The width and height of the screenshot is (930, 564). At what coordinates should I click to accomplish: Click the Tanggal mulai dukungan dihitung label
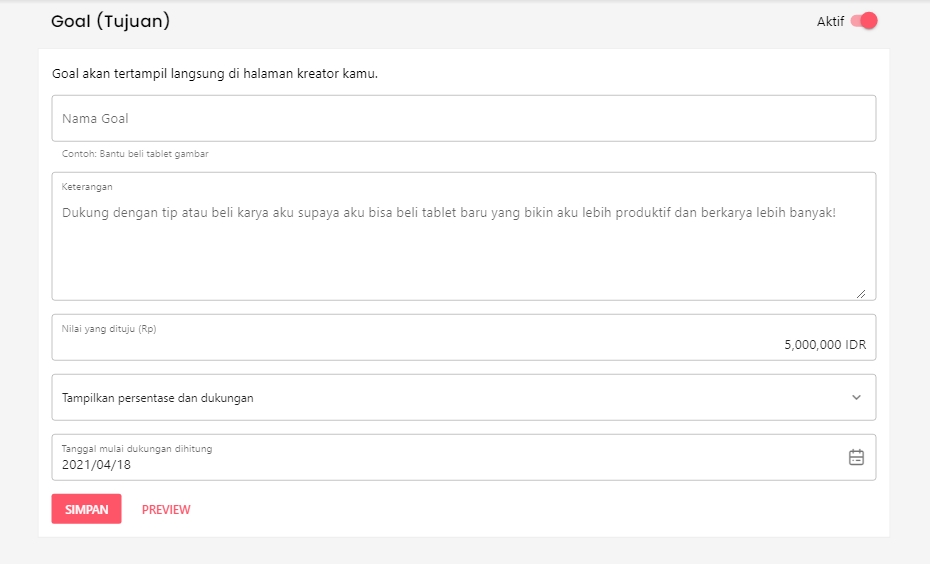(136, 449)
